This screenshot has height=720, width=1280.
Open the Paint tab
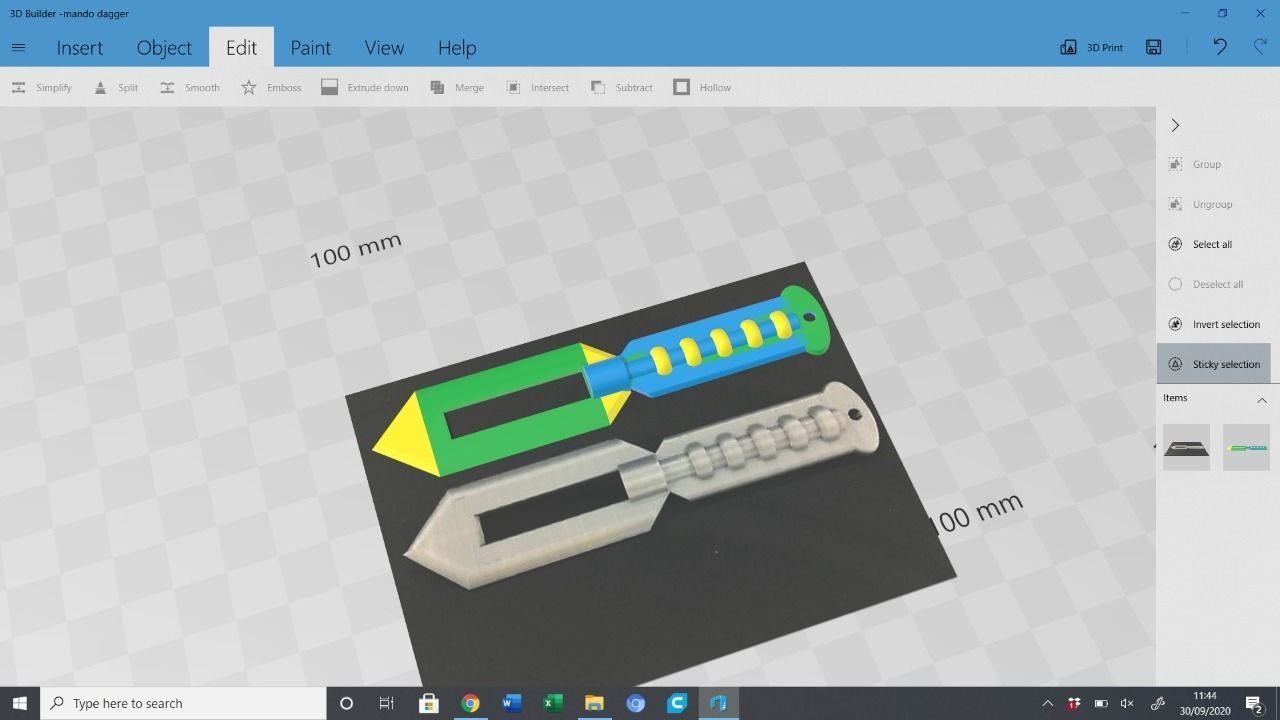point(310,47)
